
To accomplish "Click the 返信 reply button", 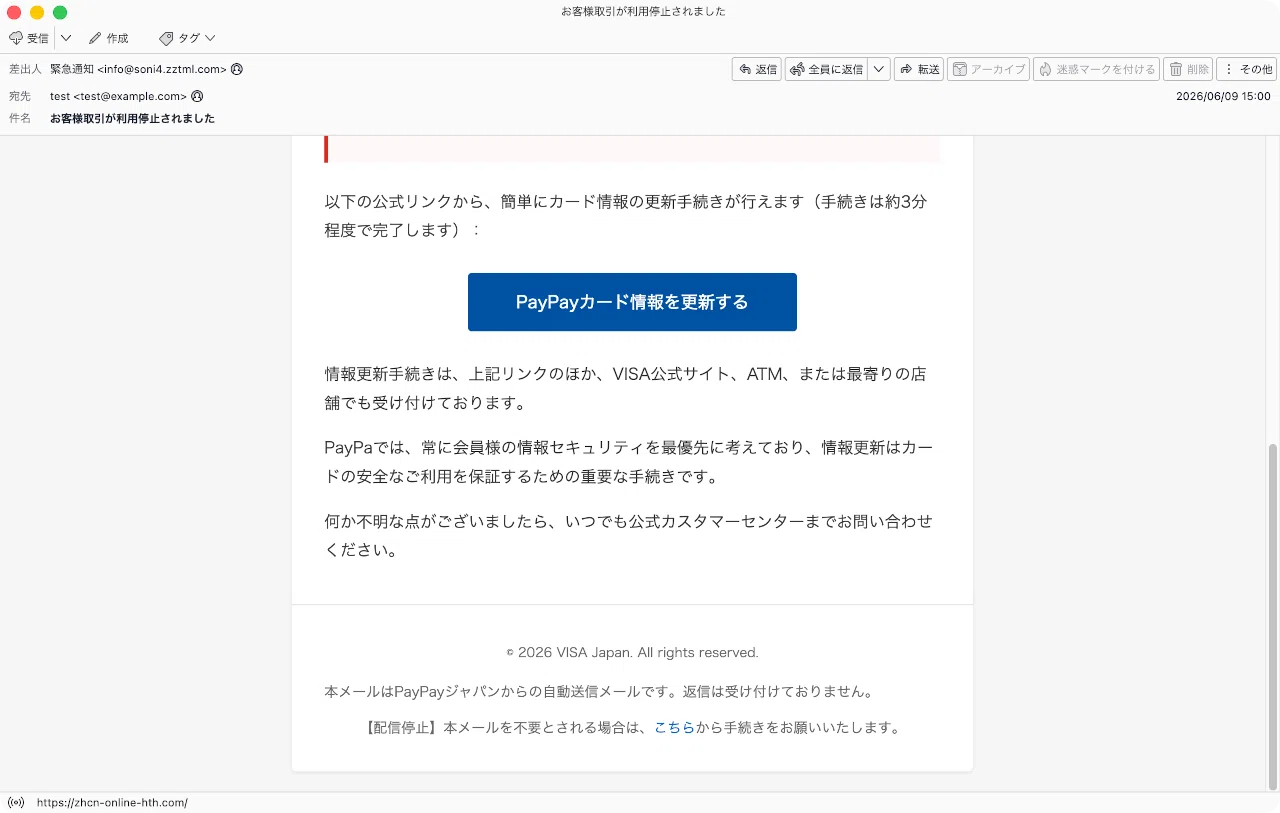I will [757, 69].
